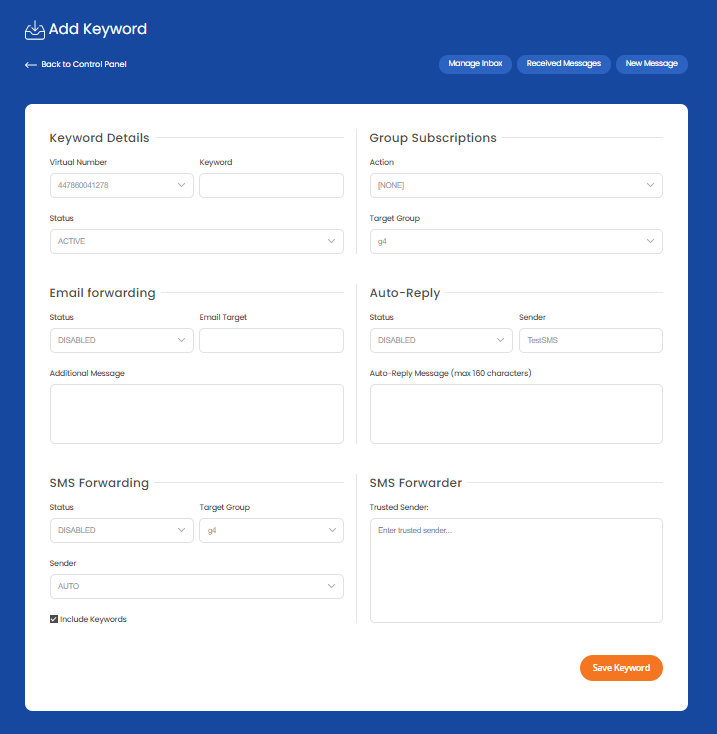Image resolution: width=717 pixels, height=734 pixels.
Task: Click the back arrow icon
Action: click(30, 65)
